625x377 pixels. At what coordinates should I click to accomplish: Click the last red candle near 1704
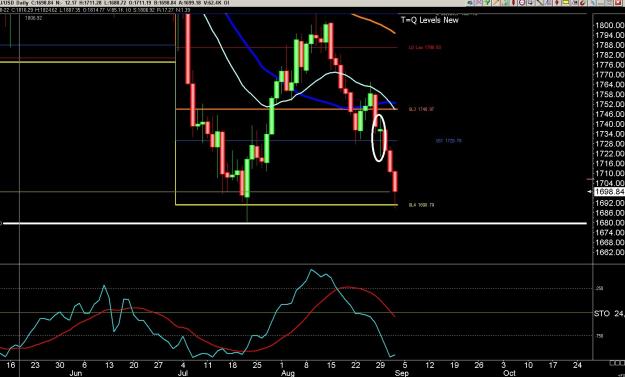click(x=395, y=181)
